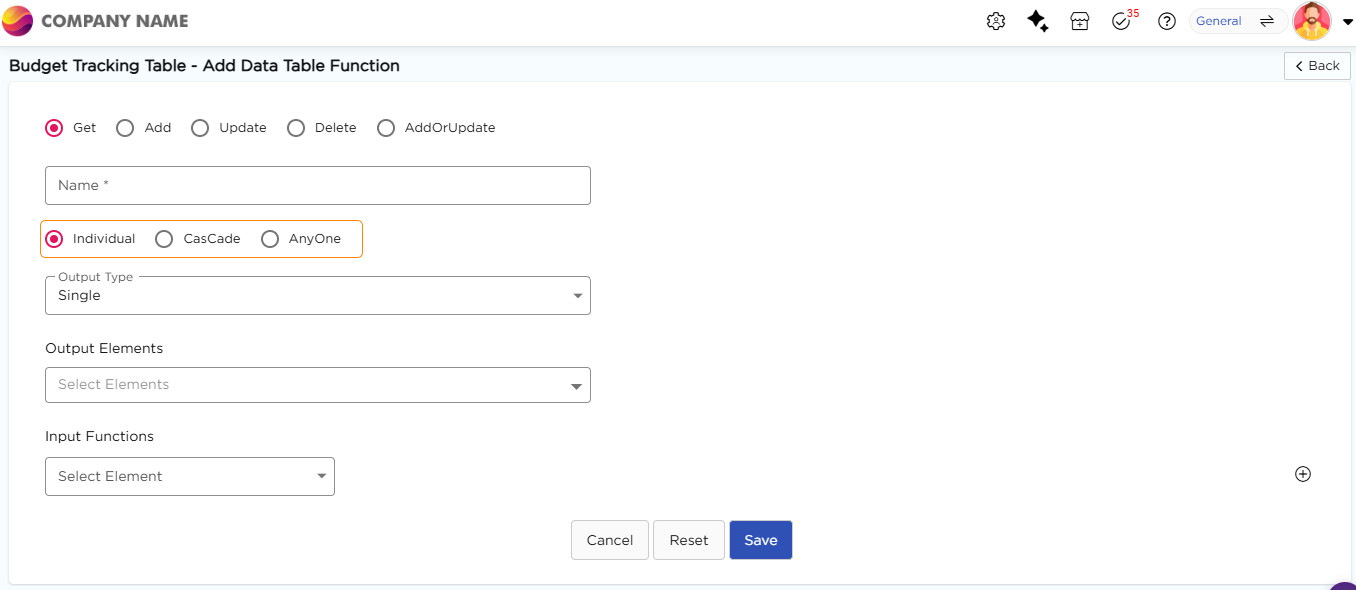Click into the Name input field

click(318, 186)
